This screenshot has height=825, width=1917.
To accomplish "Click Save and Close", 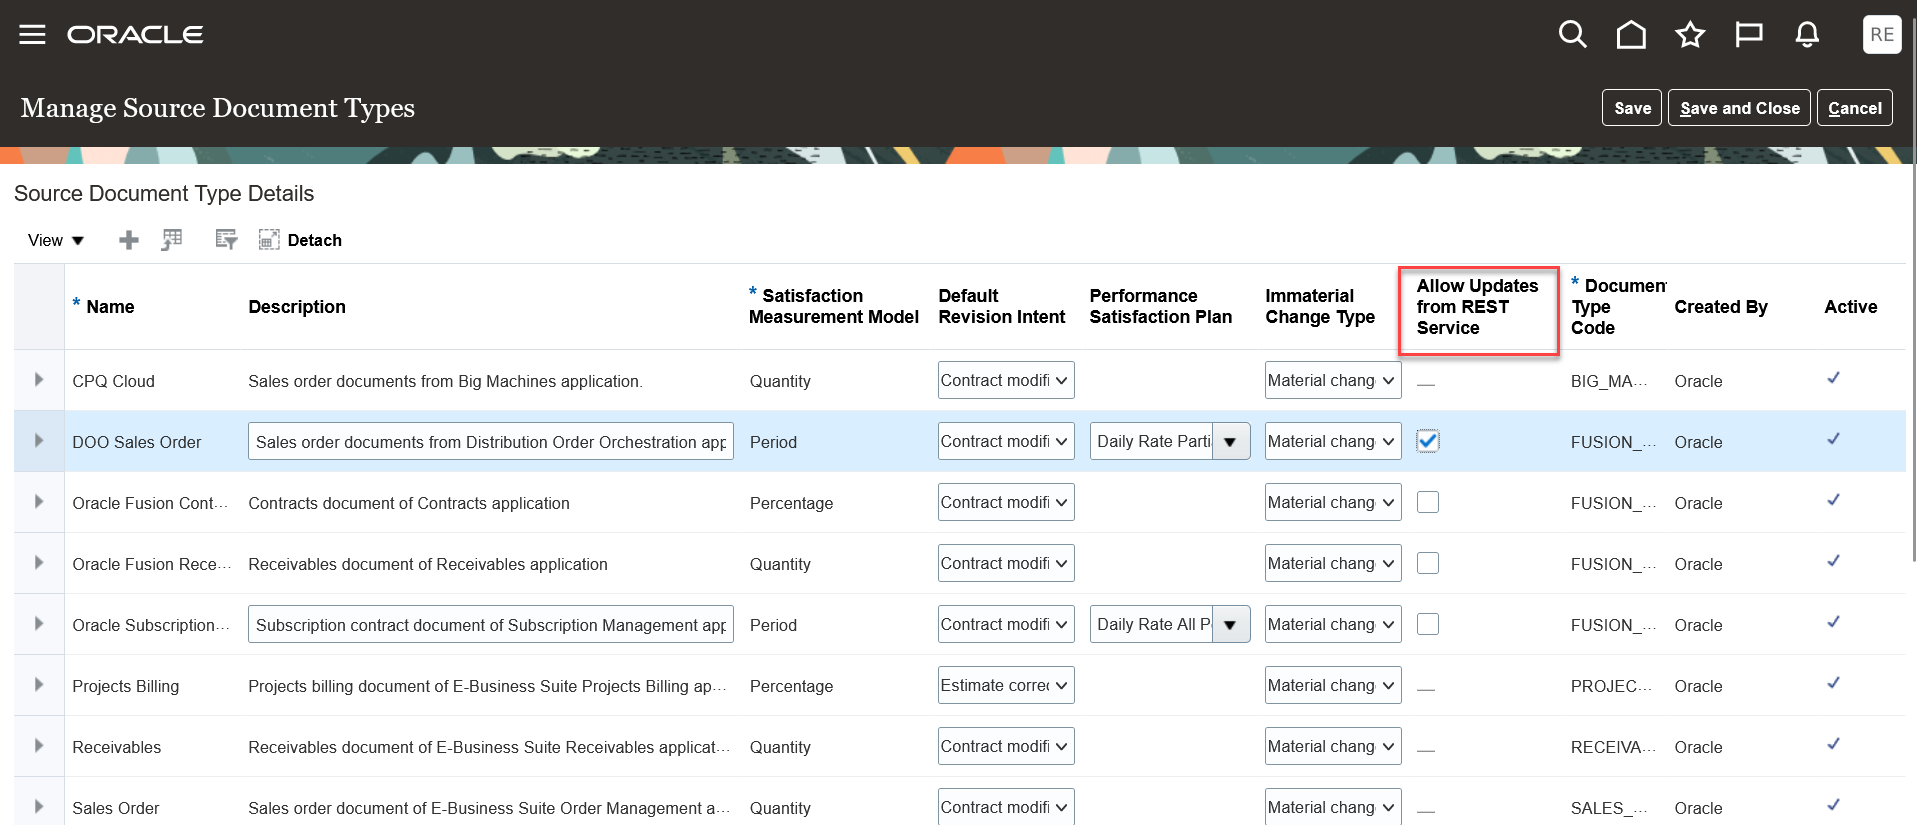I will (1739, 108).
